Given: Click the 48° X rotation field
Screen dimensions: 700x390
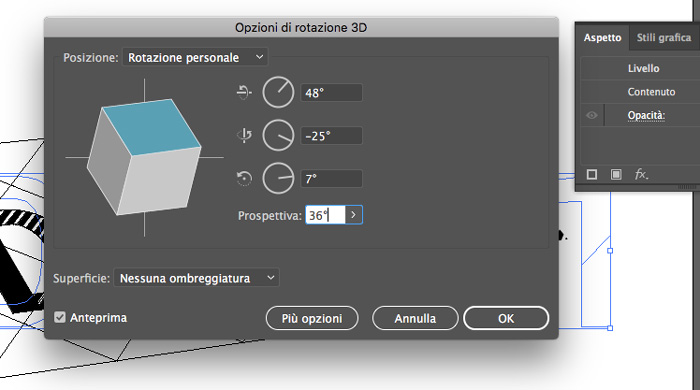Looking at the screenshot, I should click(332, 93).
